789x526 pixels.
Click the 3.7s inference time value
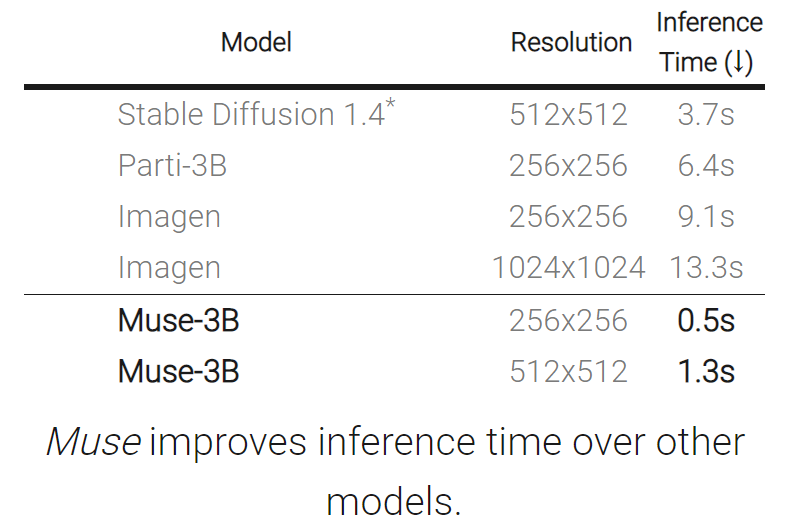[706, 114]
